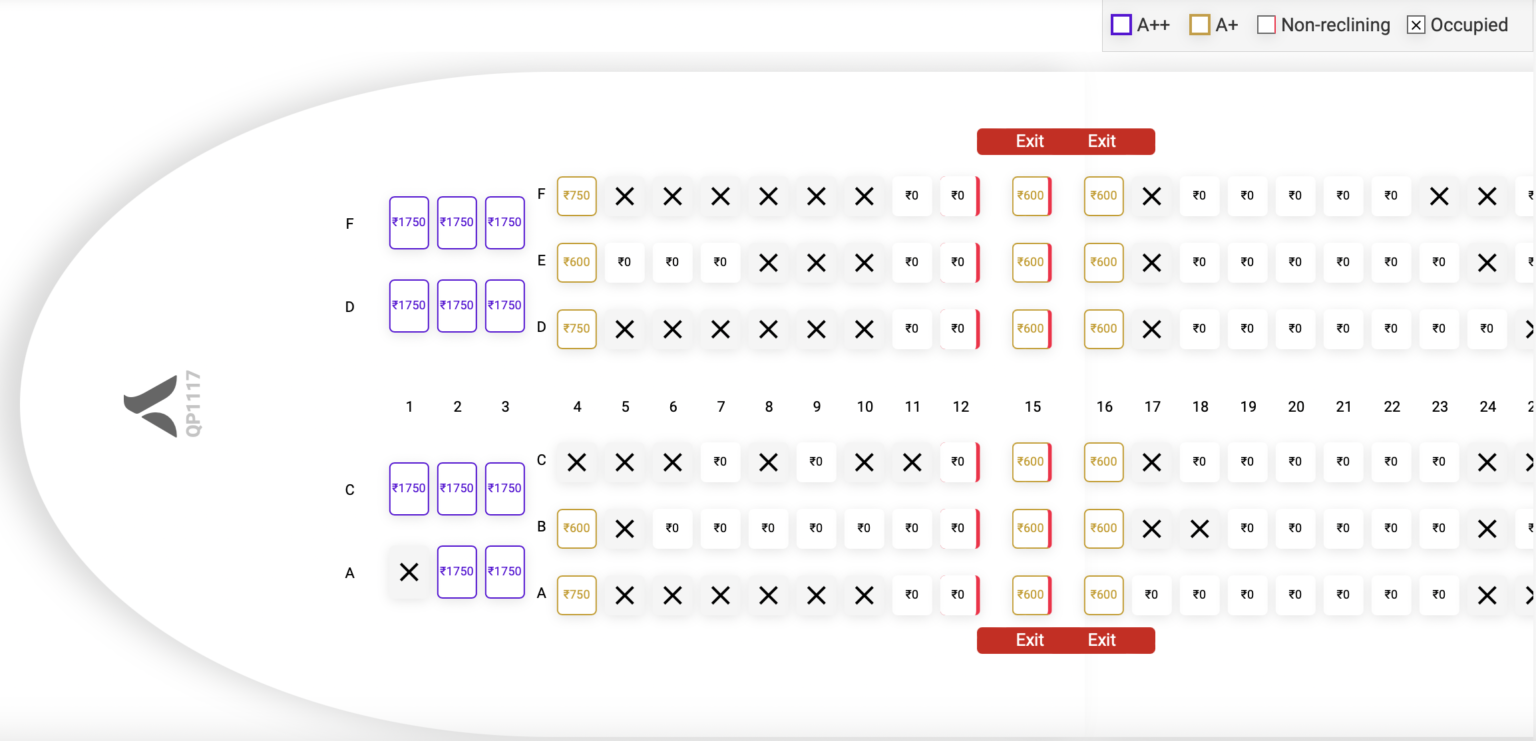
Task: Click the occupied X icon at seat 4C
Action: [x=577, y=461]
